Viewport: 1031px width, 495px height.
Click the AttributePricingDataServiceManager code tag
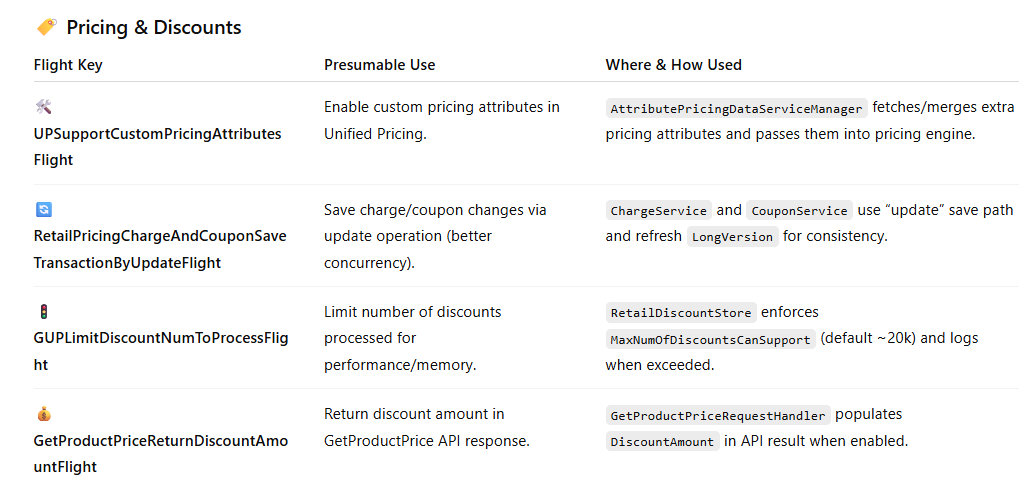click(x=736, y=108)
